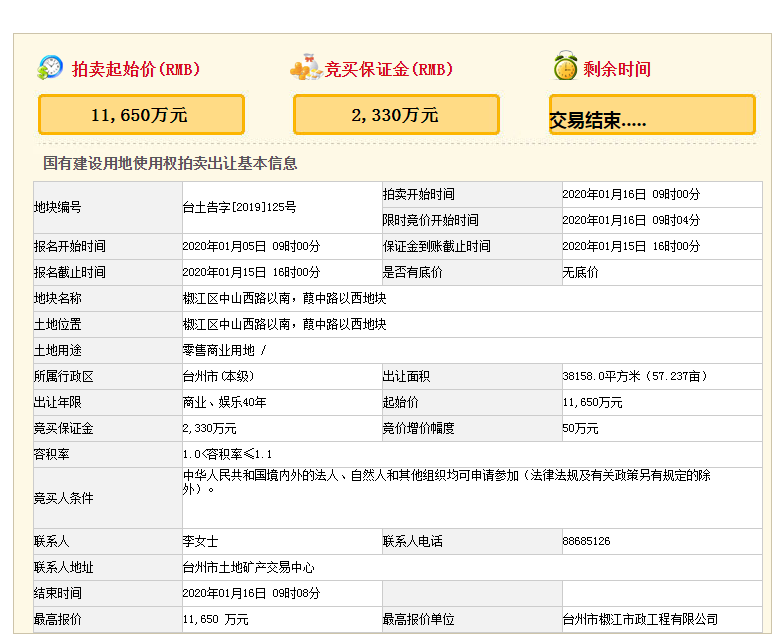Click the coins icon beside 竞买保证金
Image resolution: width=781 pixels, height=637 pixels.
tap(306, 68)
